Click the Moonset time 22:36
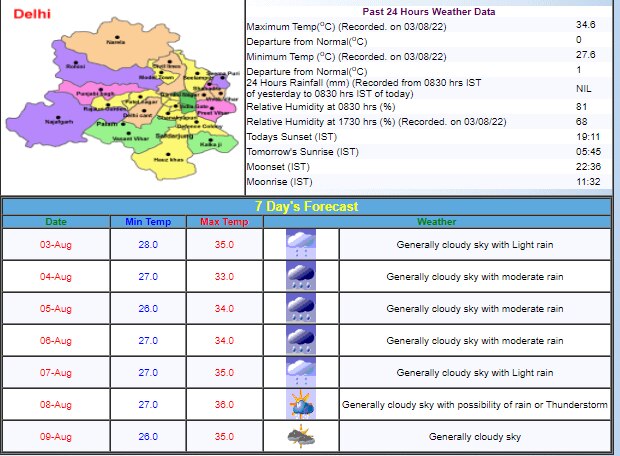This screenshot has height=456, width=620. [588, 167]
